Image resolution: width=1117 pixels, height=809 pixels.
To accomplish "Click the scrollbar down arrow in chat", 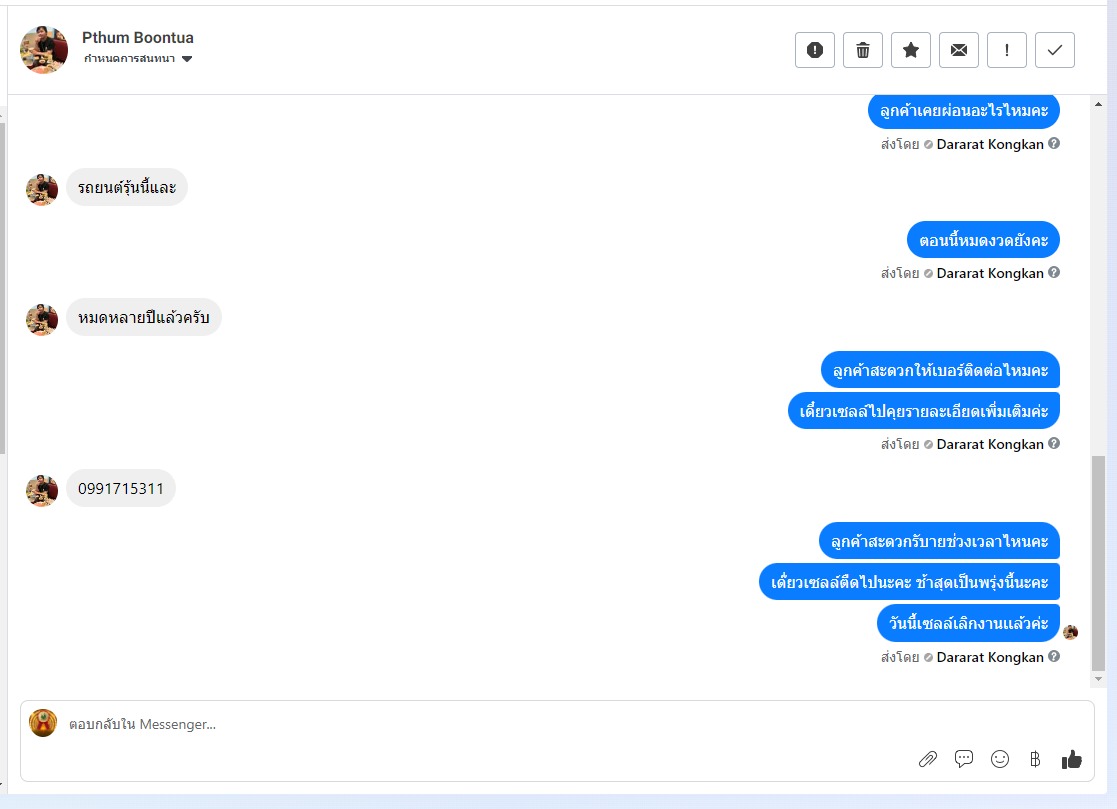I will click(x=1098, y=679).
